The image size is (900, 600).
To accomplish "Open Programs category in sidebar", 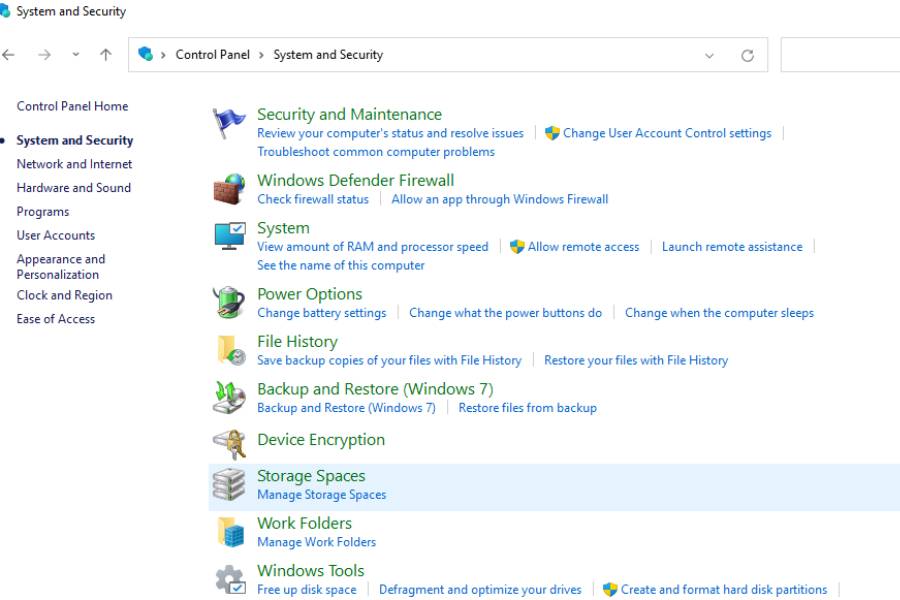I will [x=42, y=212].
